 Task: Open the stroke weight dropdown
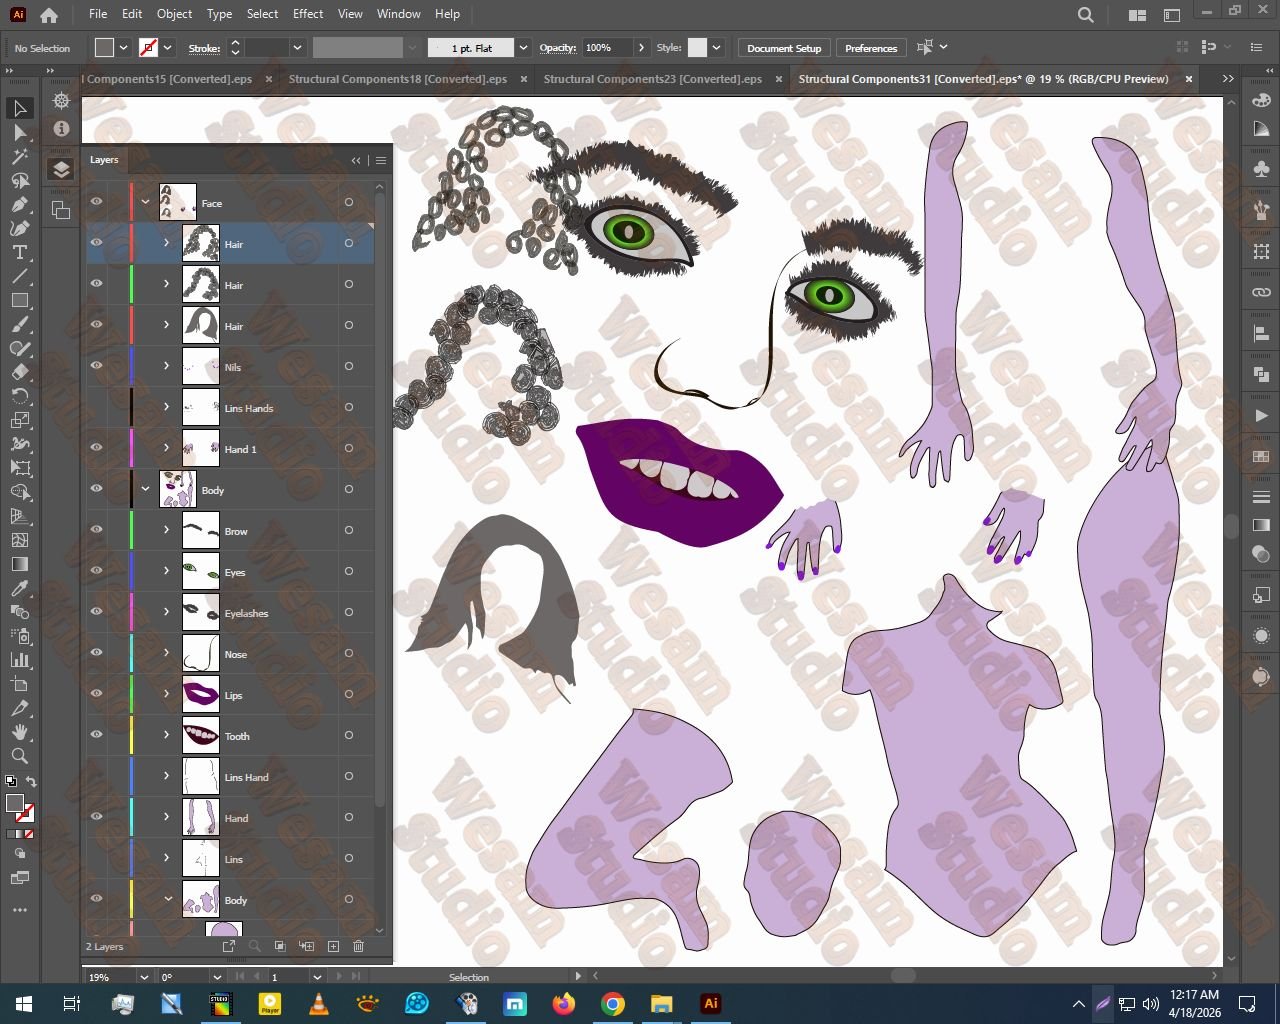[x=297, y=48]
